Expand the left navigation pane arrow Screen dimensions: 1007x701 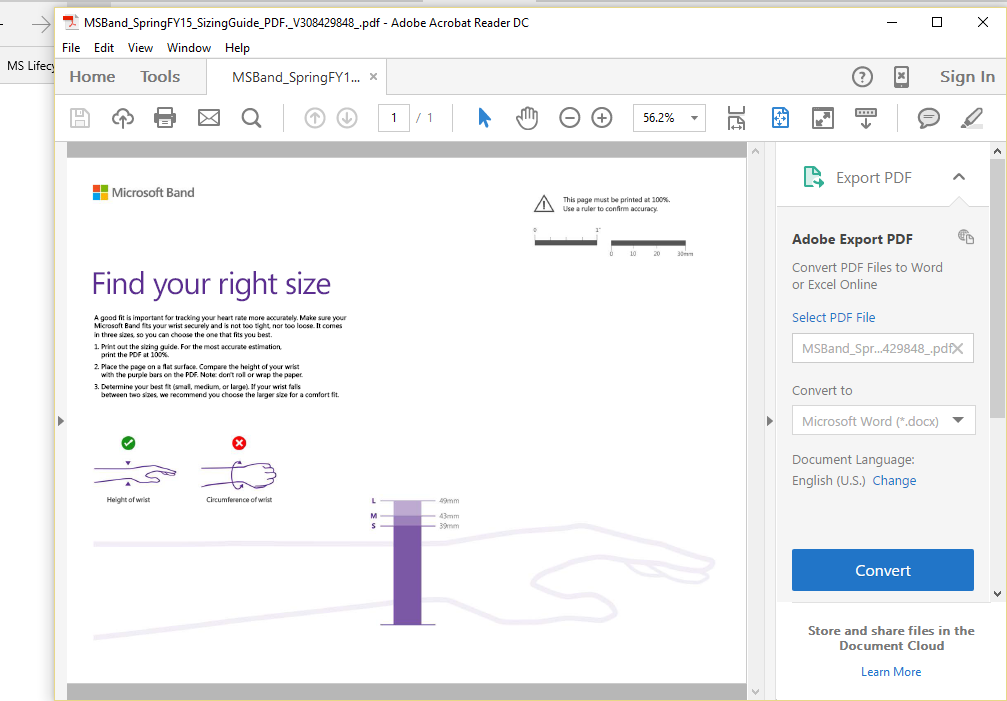[x=61, y=421]
